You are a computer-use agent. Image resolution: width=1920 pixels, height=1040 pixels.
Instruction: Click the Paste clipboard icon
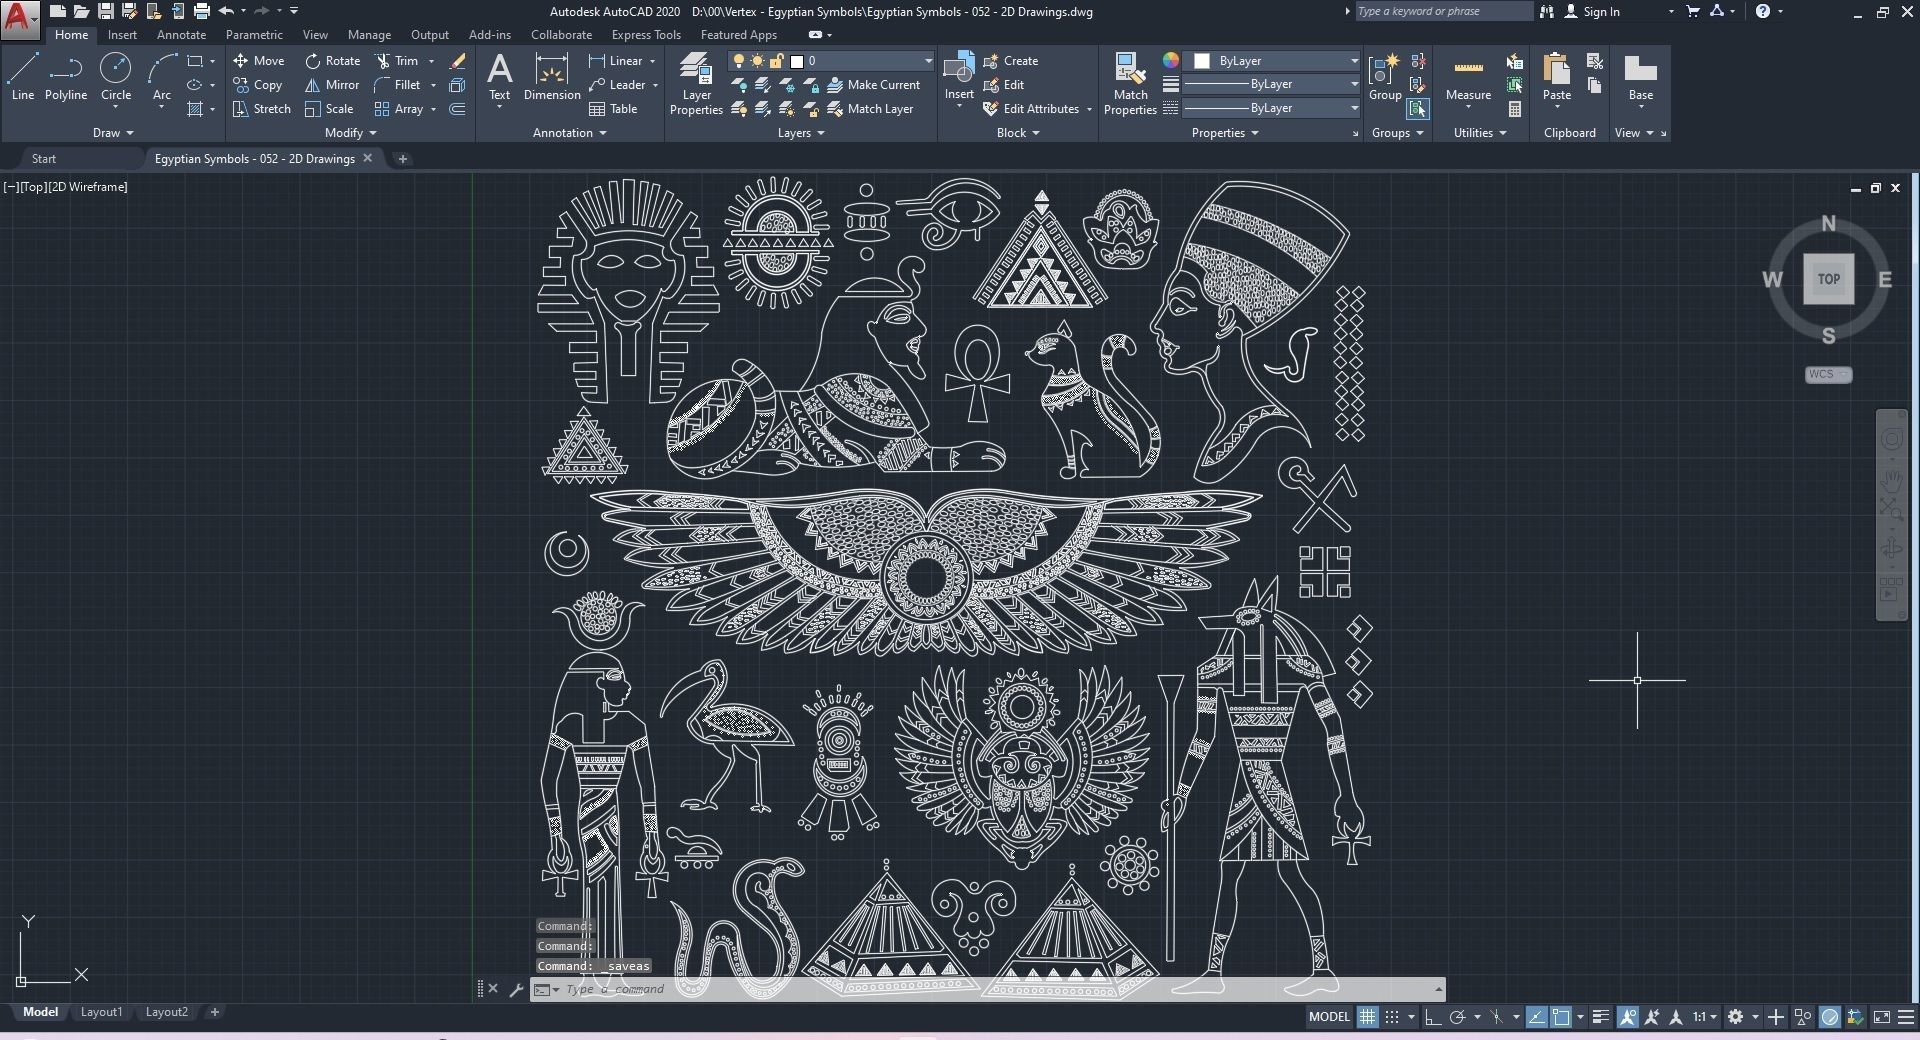tap(1557, 77)
